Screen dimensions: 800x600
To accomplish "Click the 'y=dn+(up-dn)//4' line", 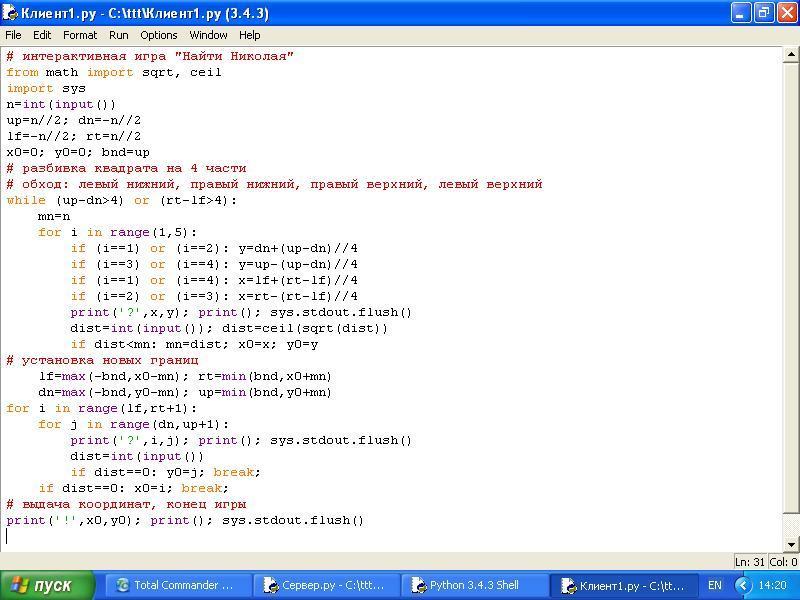I will (214, 248).
